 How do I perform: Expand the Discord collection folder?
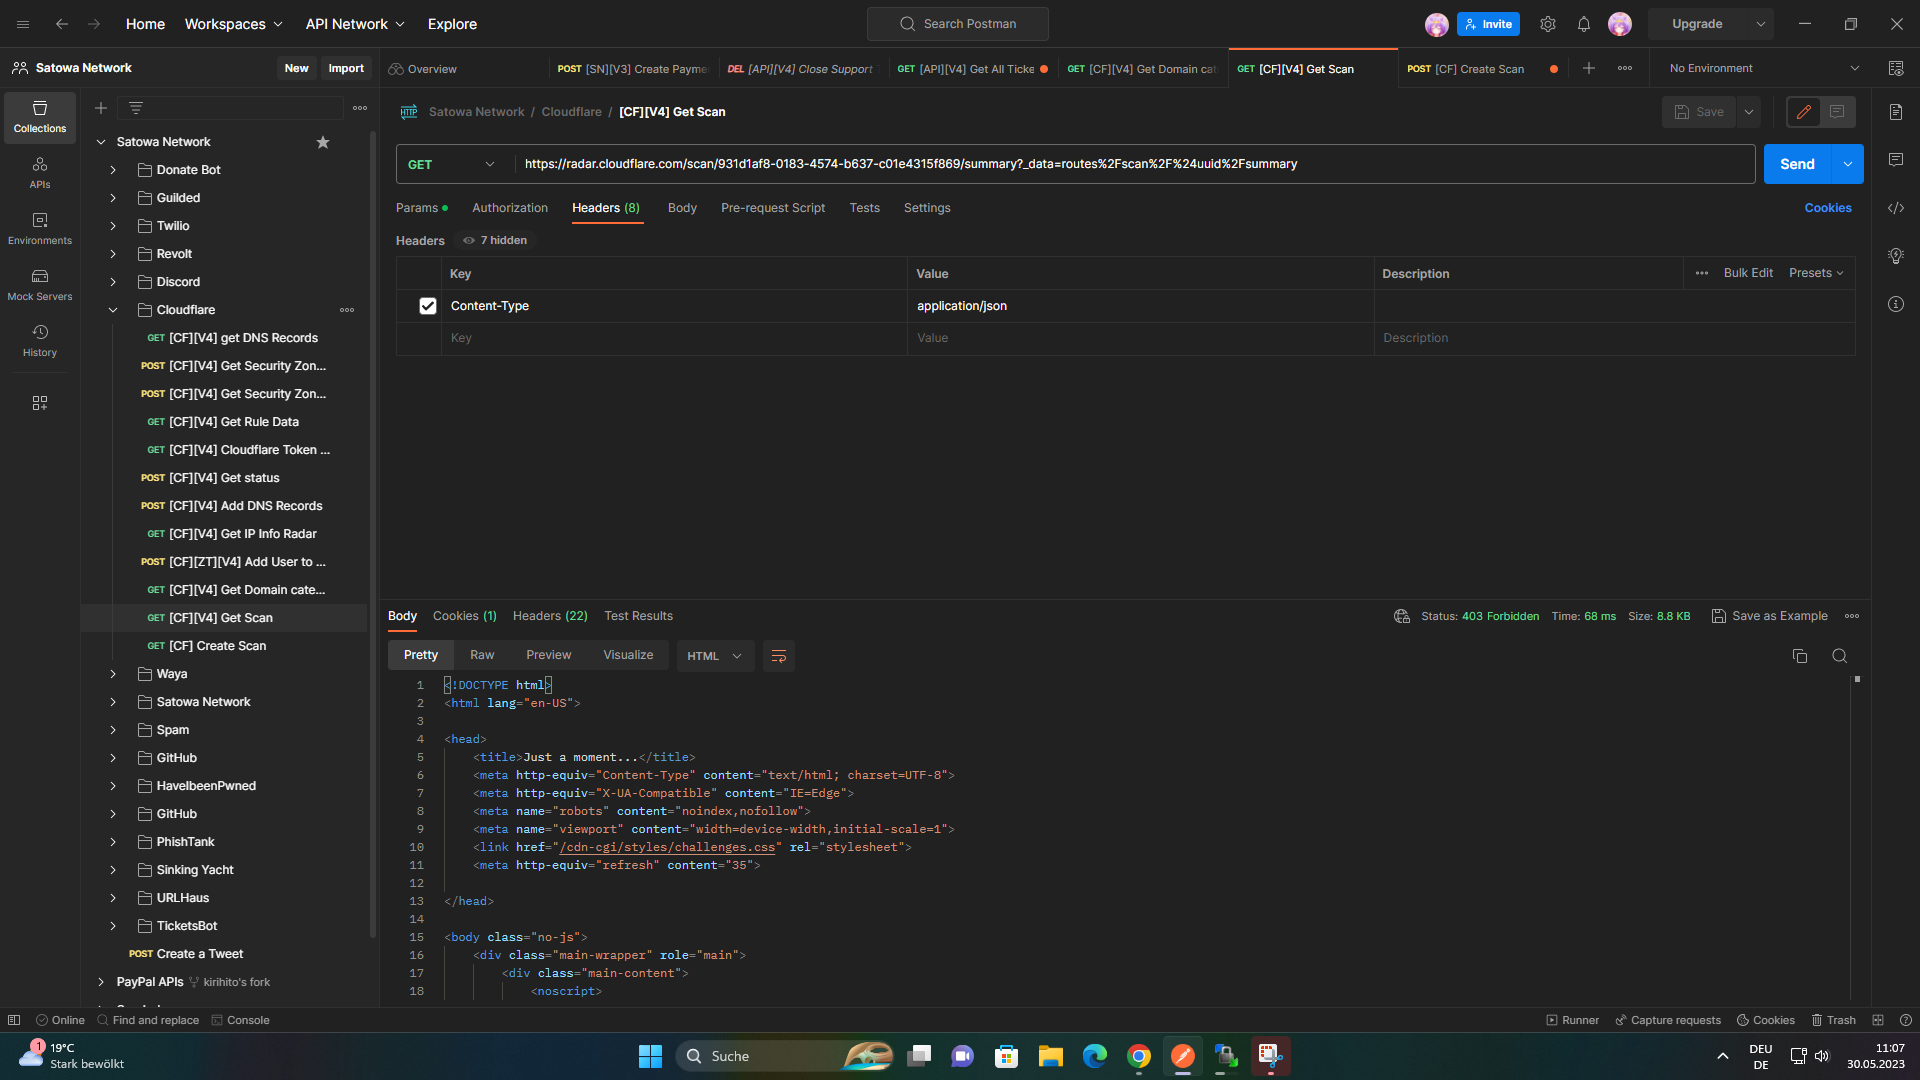click(112, 282)
